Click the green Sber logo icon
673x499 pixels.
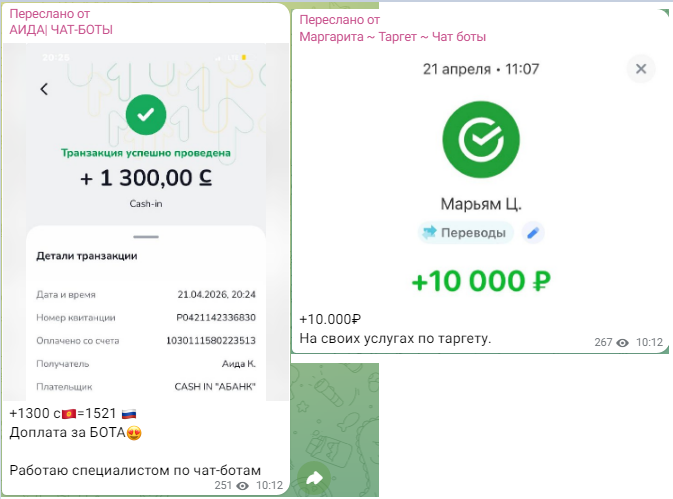point(481,143)
